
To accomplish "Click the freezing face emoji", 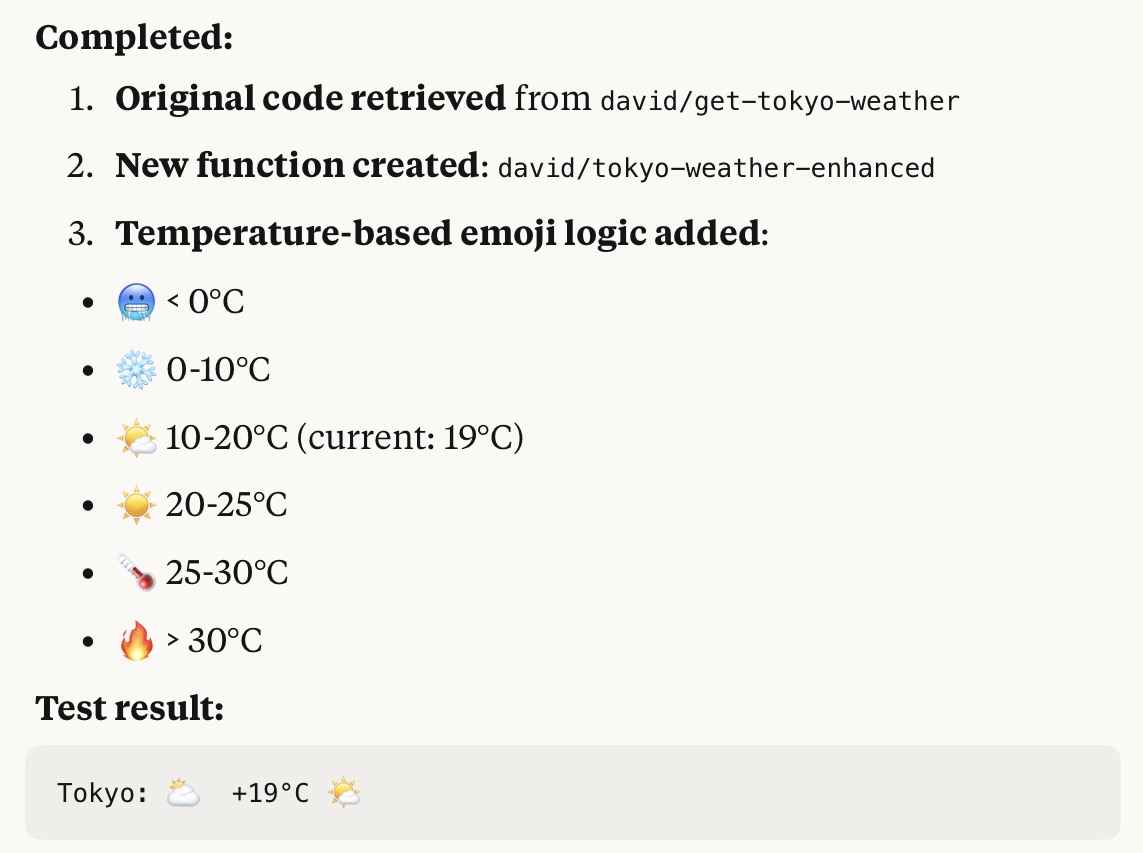I will (x=136, y=301).
